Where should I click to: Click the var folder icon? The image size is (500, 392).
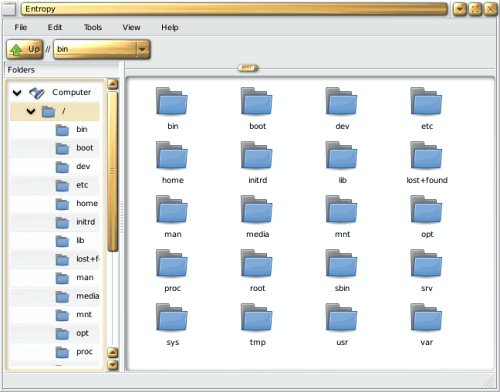coord(426,317)
